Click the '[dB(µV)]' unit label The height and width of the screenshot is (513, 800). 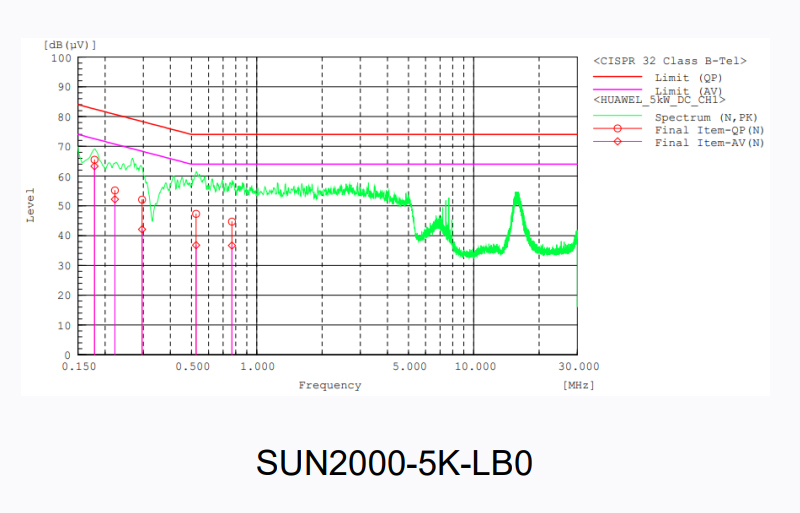click(x=70, y=45)
